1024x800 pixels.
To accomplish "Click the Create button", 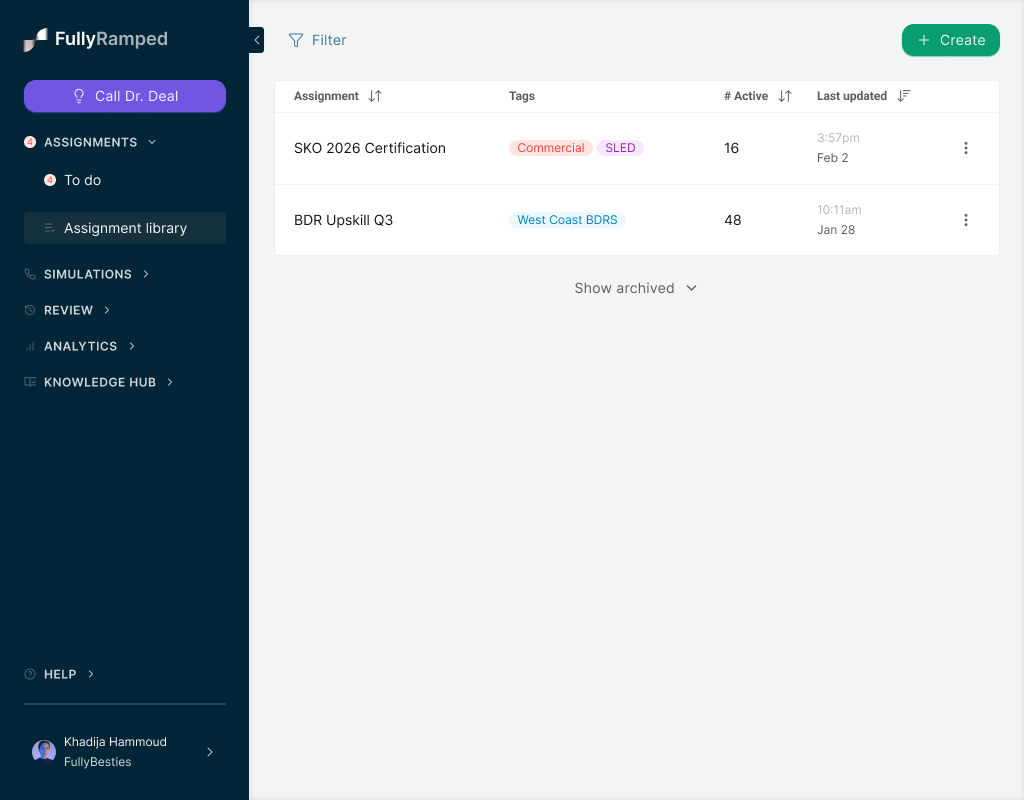I will (x=950, y=40).
